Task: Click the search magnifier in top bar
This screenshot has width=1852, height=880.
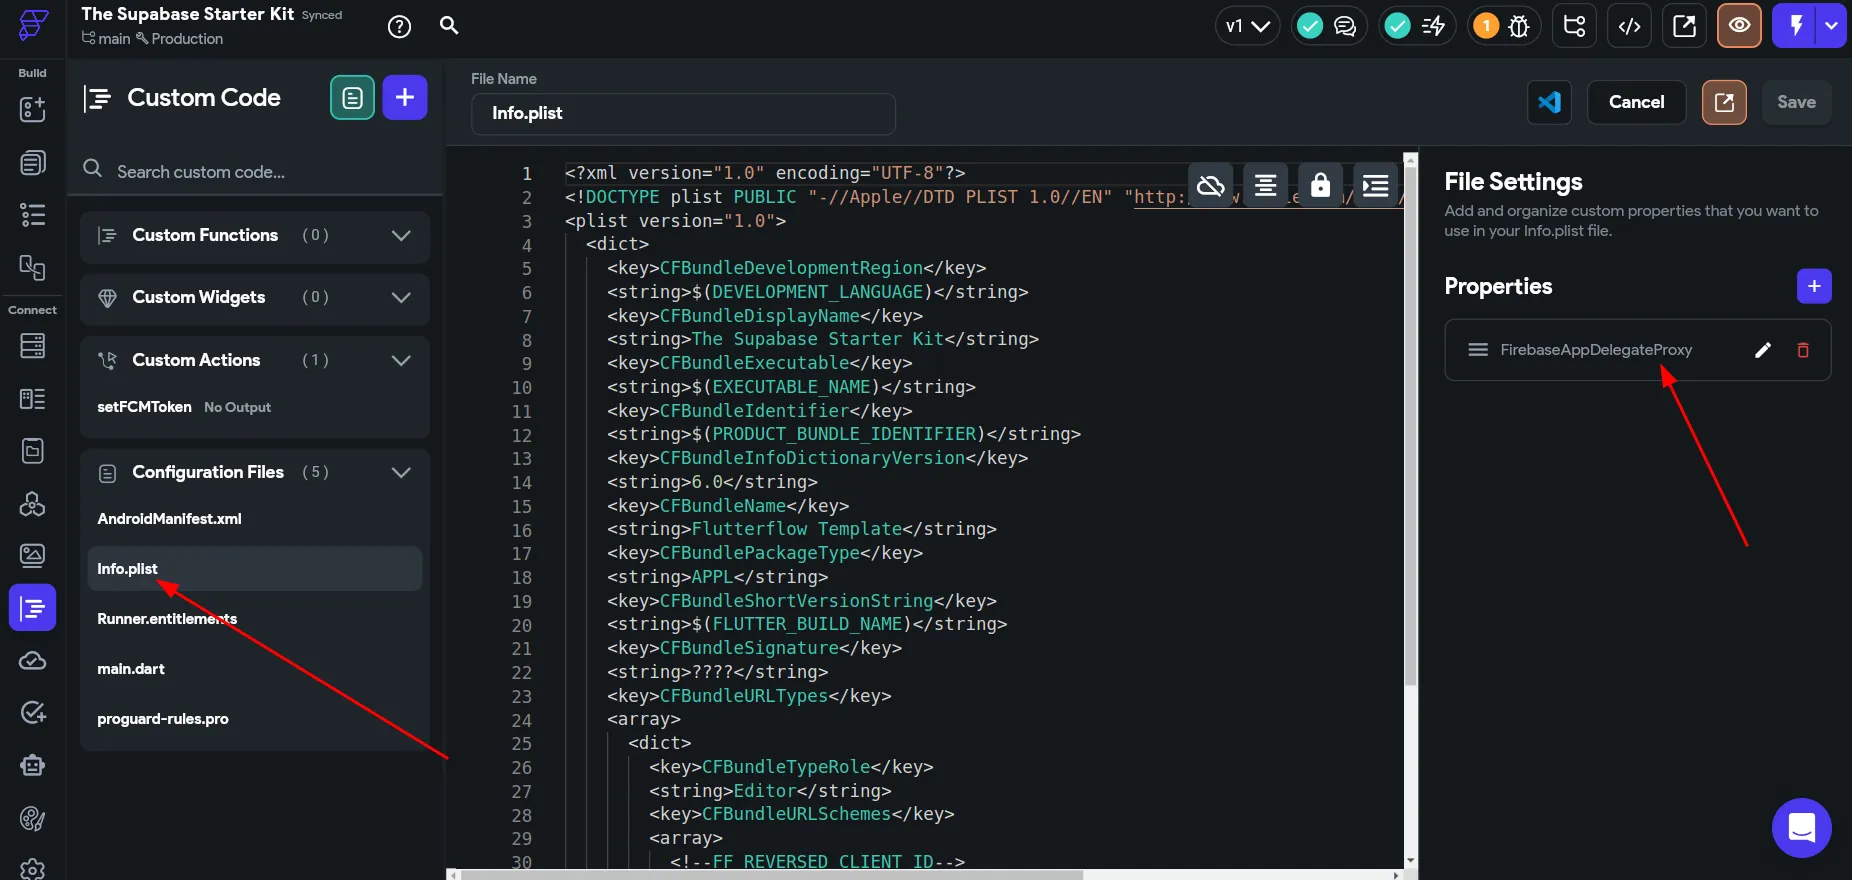Action: (x=449, y=26)
